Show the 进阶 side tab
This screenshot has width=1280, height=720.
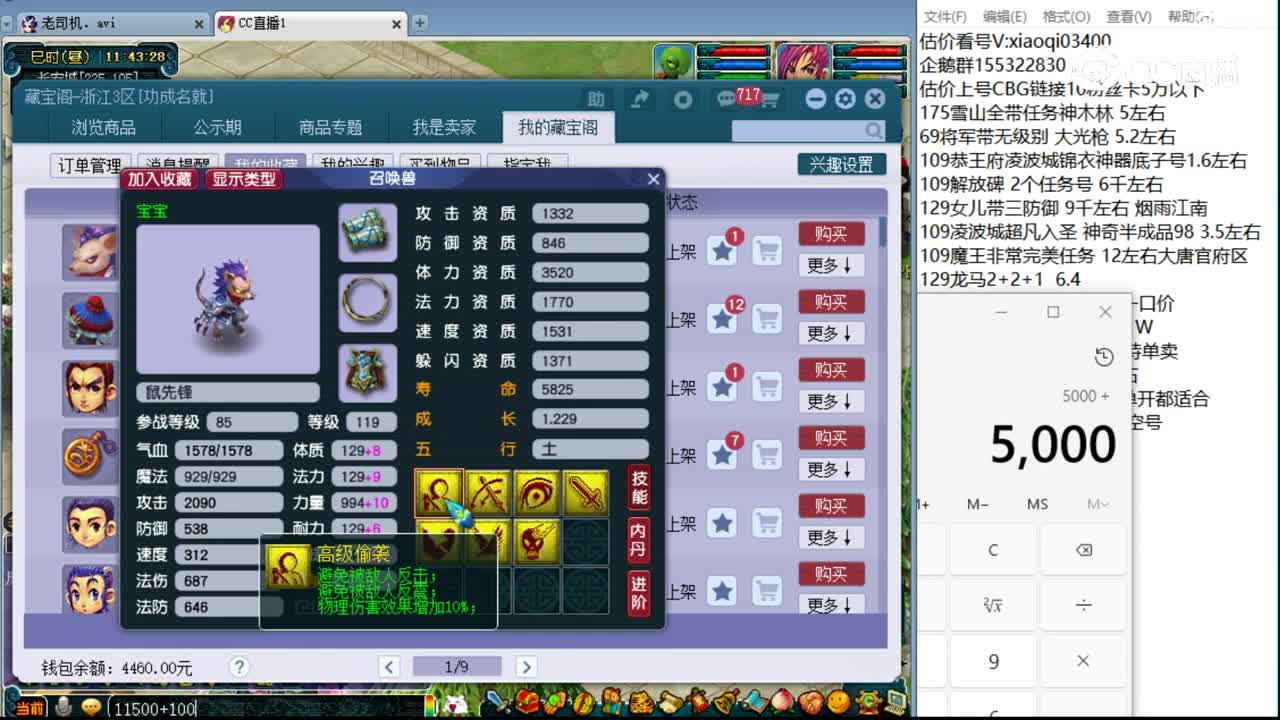pyautogui.click(x=639, y=594)
